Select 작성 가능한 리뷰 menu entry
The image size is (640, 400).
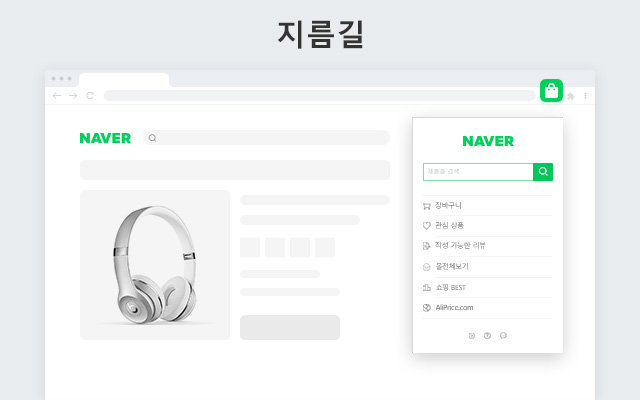pyautogui.click(x=487, y=246)
